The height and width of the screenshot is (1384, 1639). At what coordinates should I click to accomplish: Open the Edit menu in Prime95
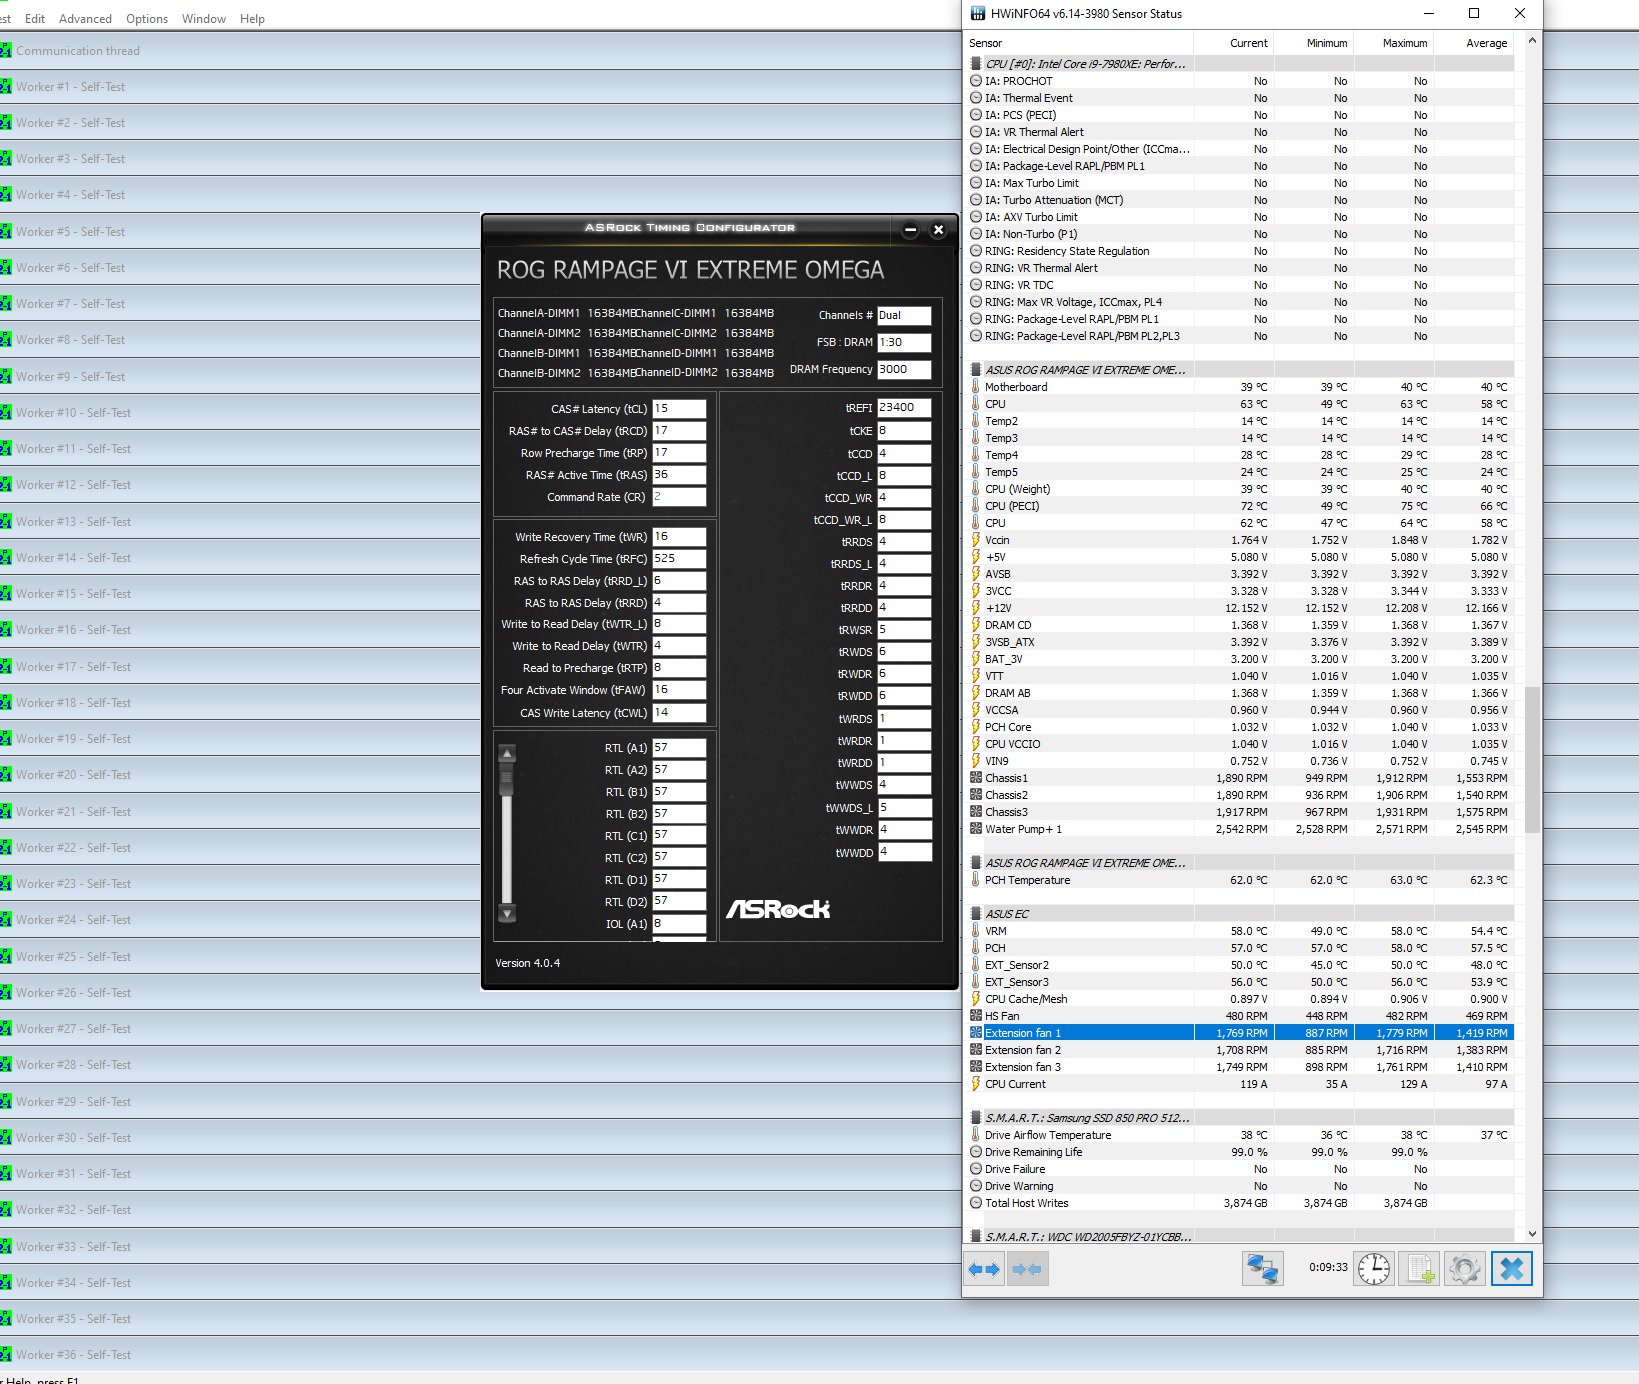(x=35, y=19)
